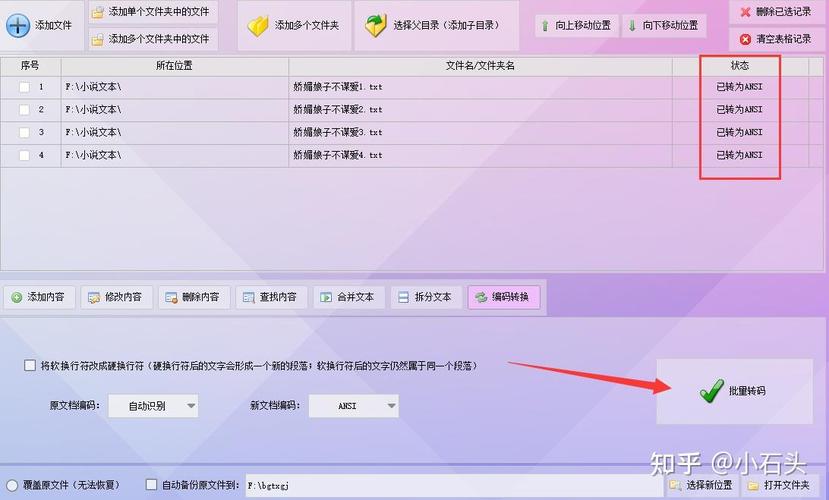Click folder icon beside 选择新位置
Screen dimensions: 829x500
(675, 485)
